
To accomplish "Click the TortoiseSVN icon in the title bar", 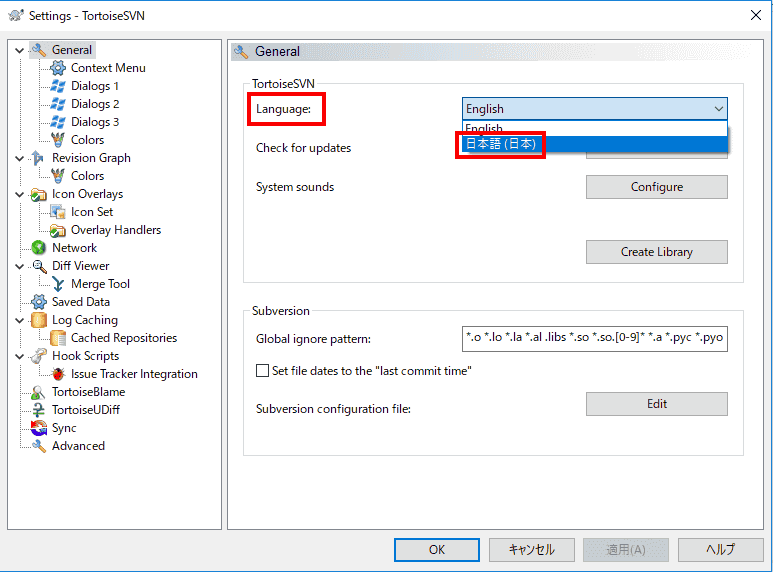I will tap(16, 15).
